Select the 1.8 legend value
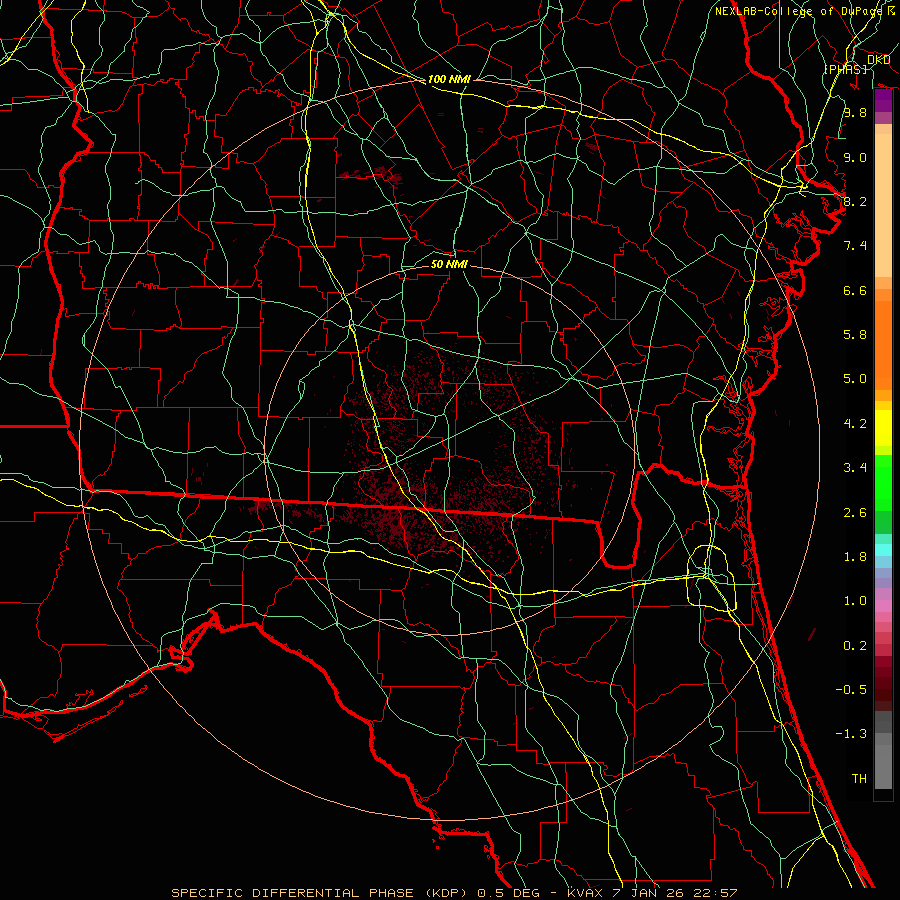Image resolution: width=900 pixels, height=900 pixels. click(855, 557)
